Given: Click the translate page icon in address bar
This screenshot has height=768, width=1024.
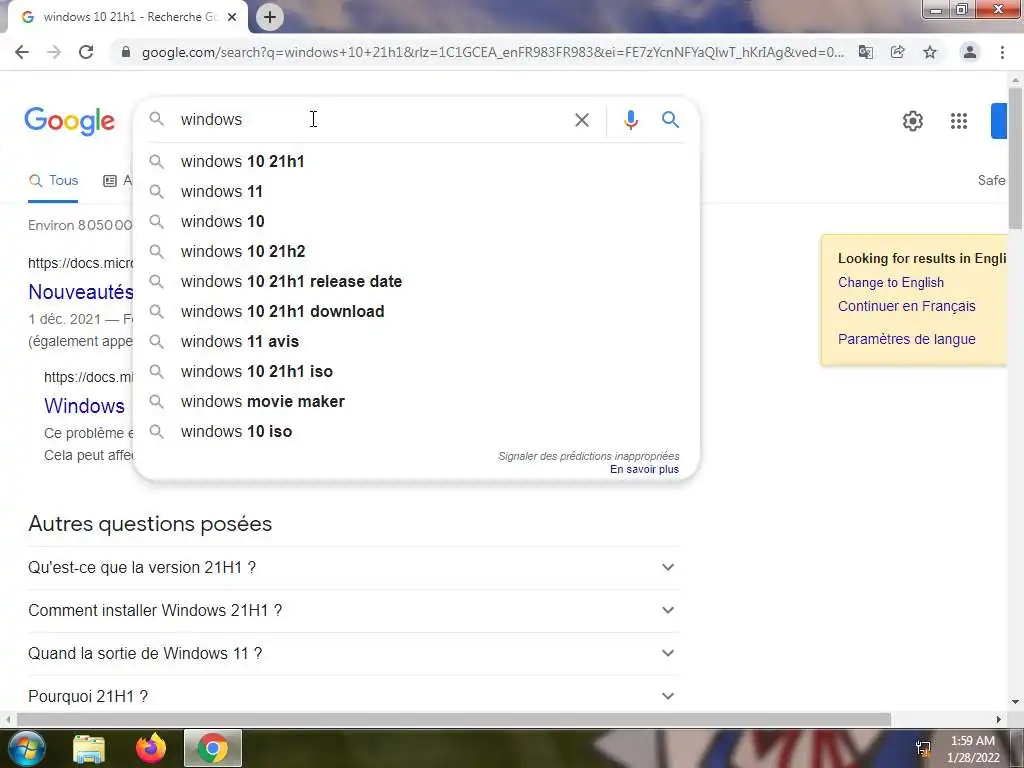Looking at the screenshot, I should 866,52.
